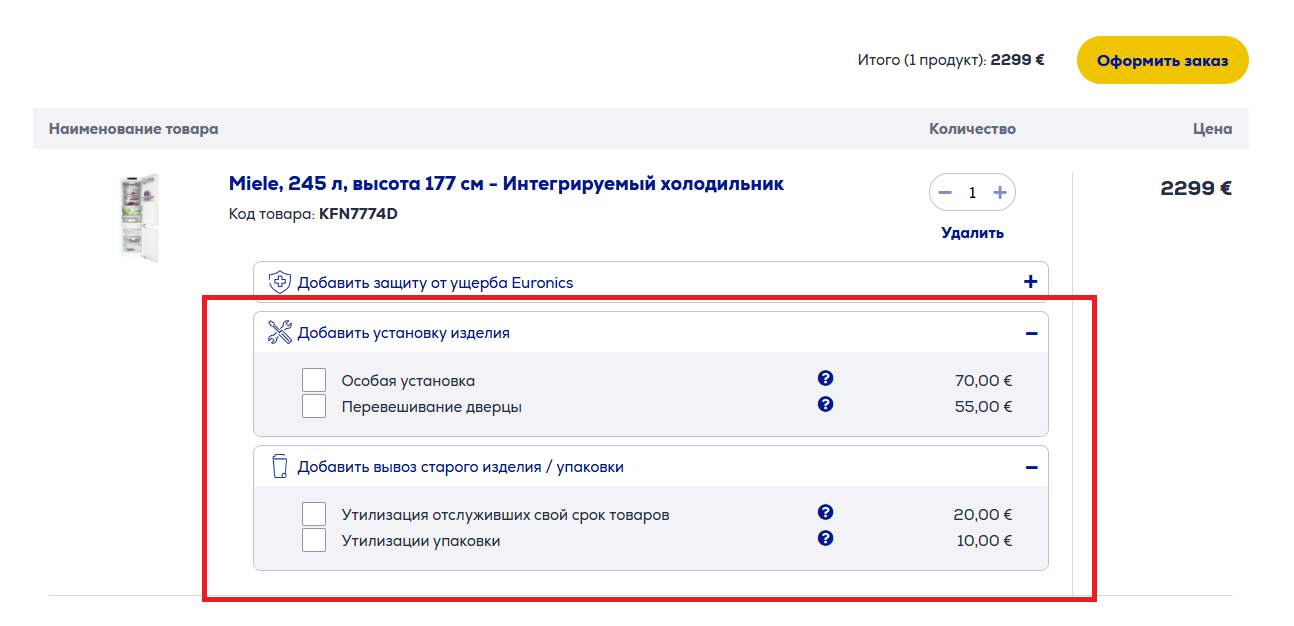Click the Наименование товара column header

click(x=133, y=129)
